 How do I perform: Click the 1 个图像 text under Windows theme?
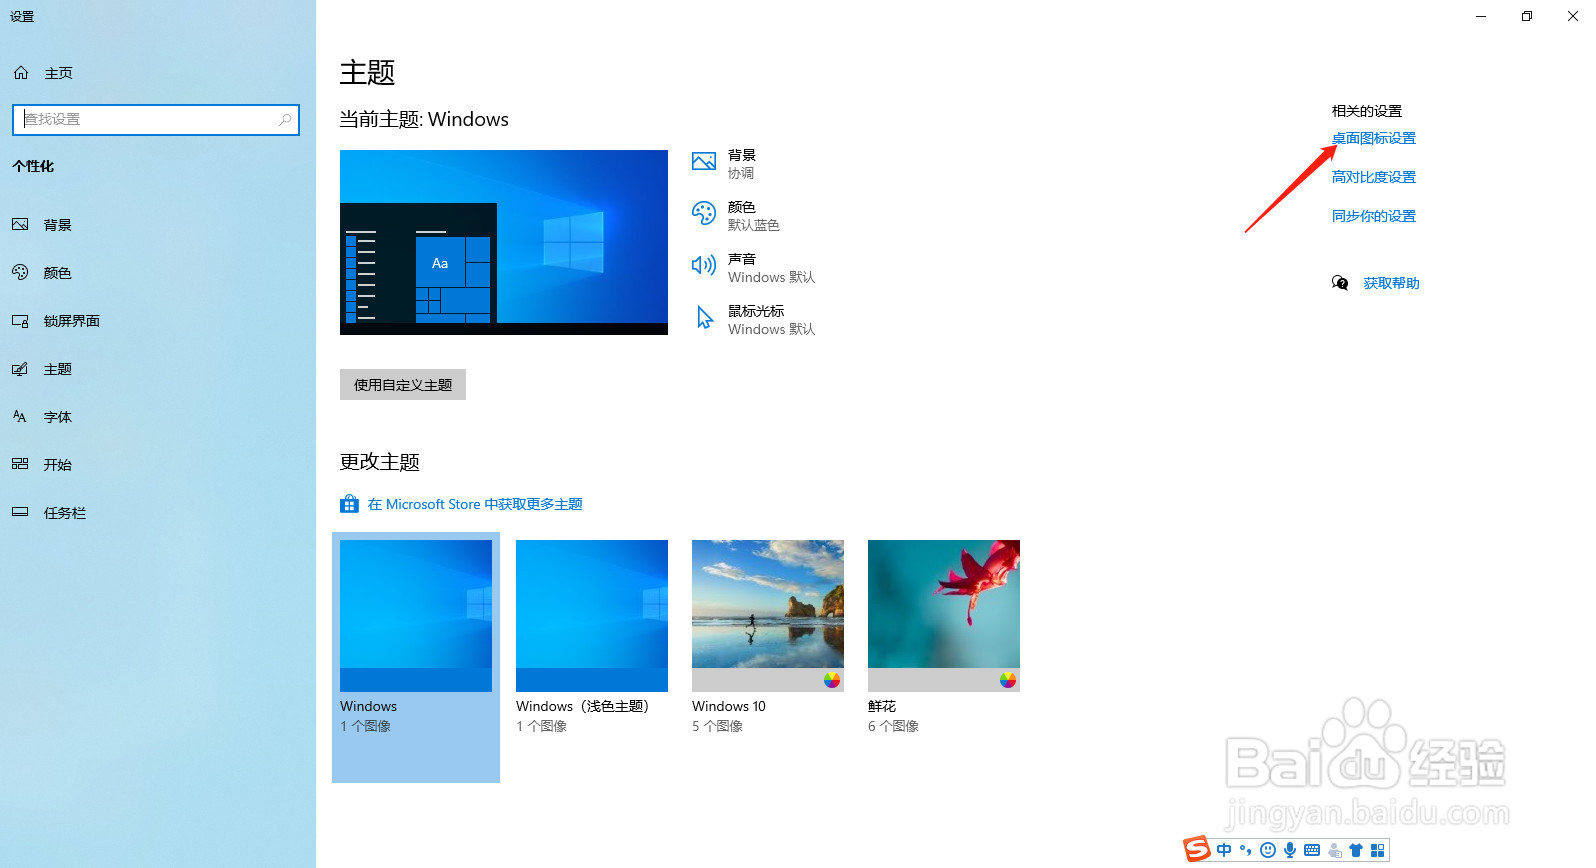click(x=366, y=726)
